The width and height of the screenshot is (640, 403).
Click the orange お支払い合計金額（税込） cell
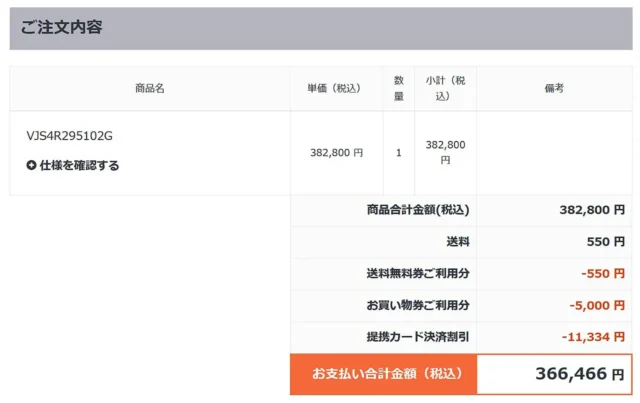pos(383,374)
